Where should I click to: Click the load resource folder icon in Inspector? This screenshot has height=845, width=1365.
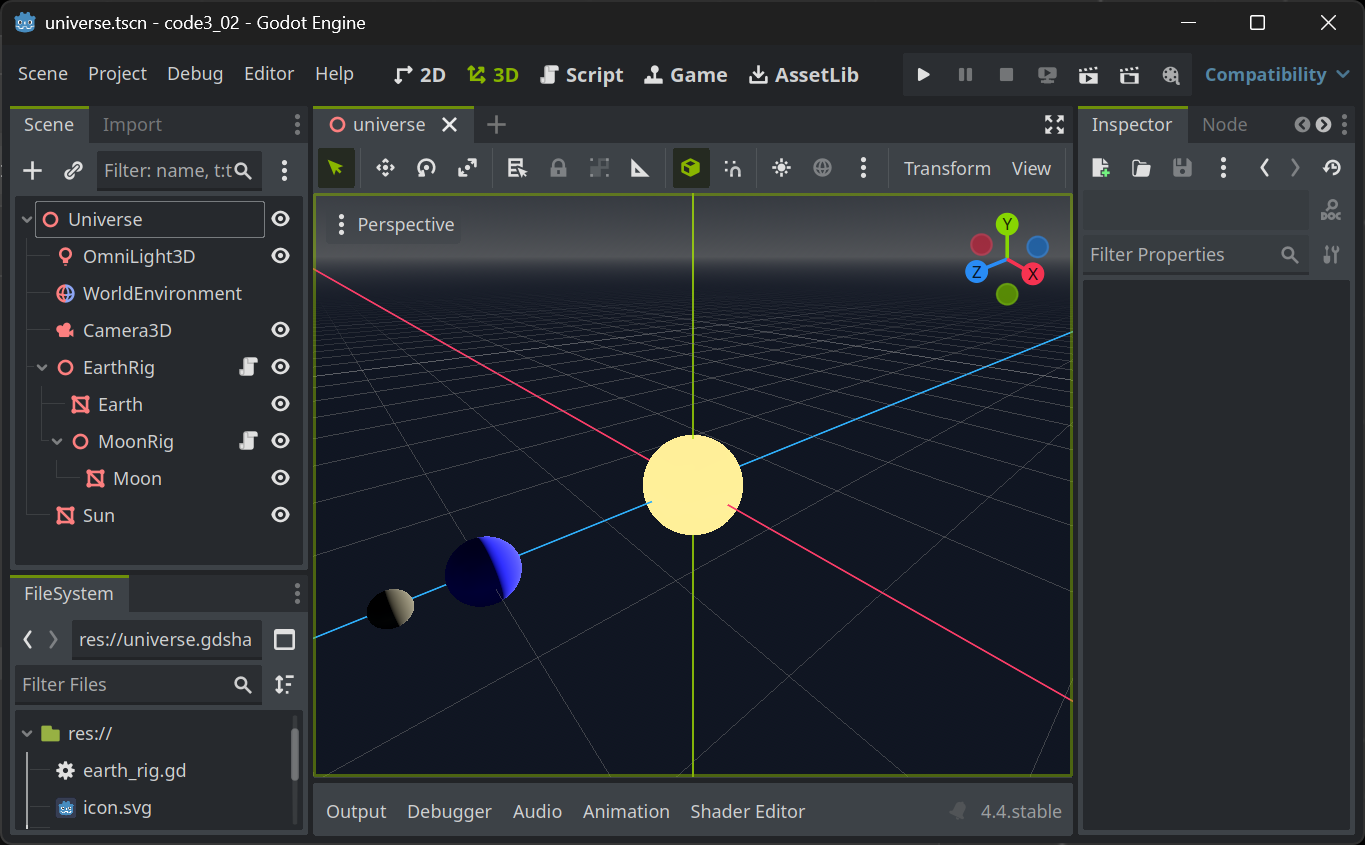pyautogui.click(x=1141, y=168)
